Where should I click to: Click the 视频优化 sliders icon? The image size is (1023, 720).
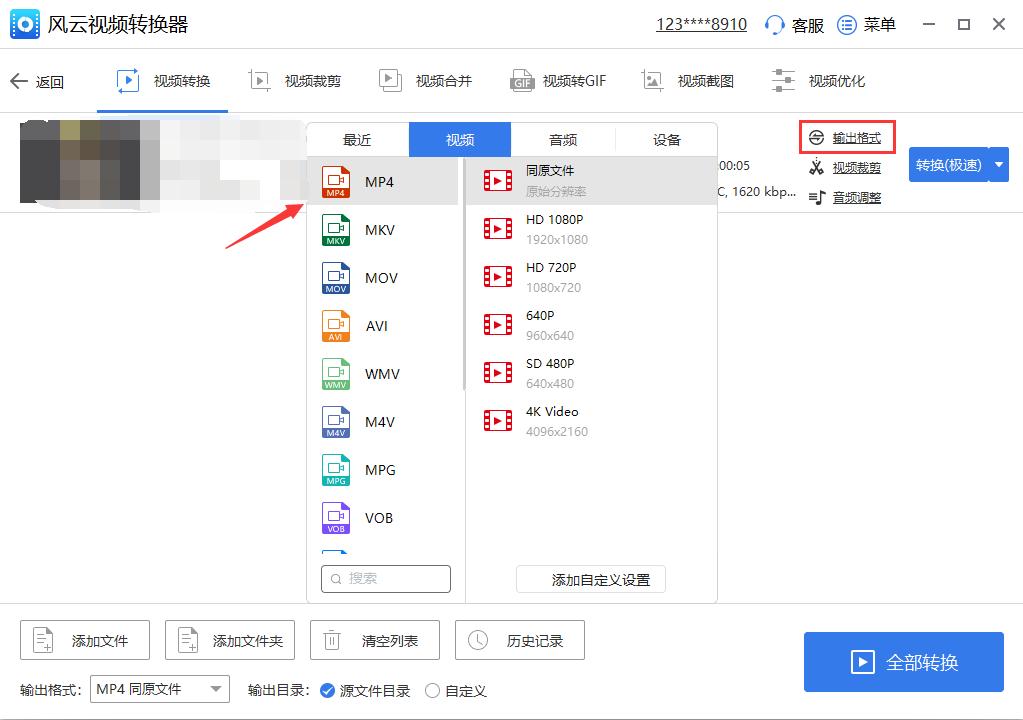[x=783, y=81]
